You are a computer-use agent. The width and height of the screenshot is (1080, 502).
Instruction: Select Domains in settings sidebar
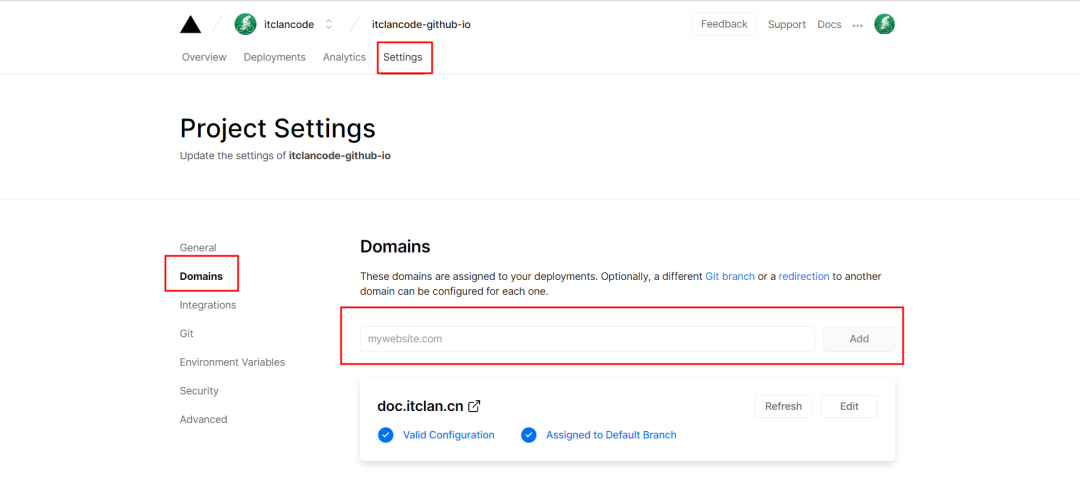pos(201,276)
